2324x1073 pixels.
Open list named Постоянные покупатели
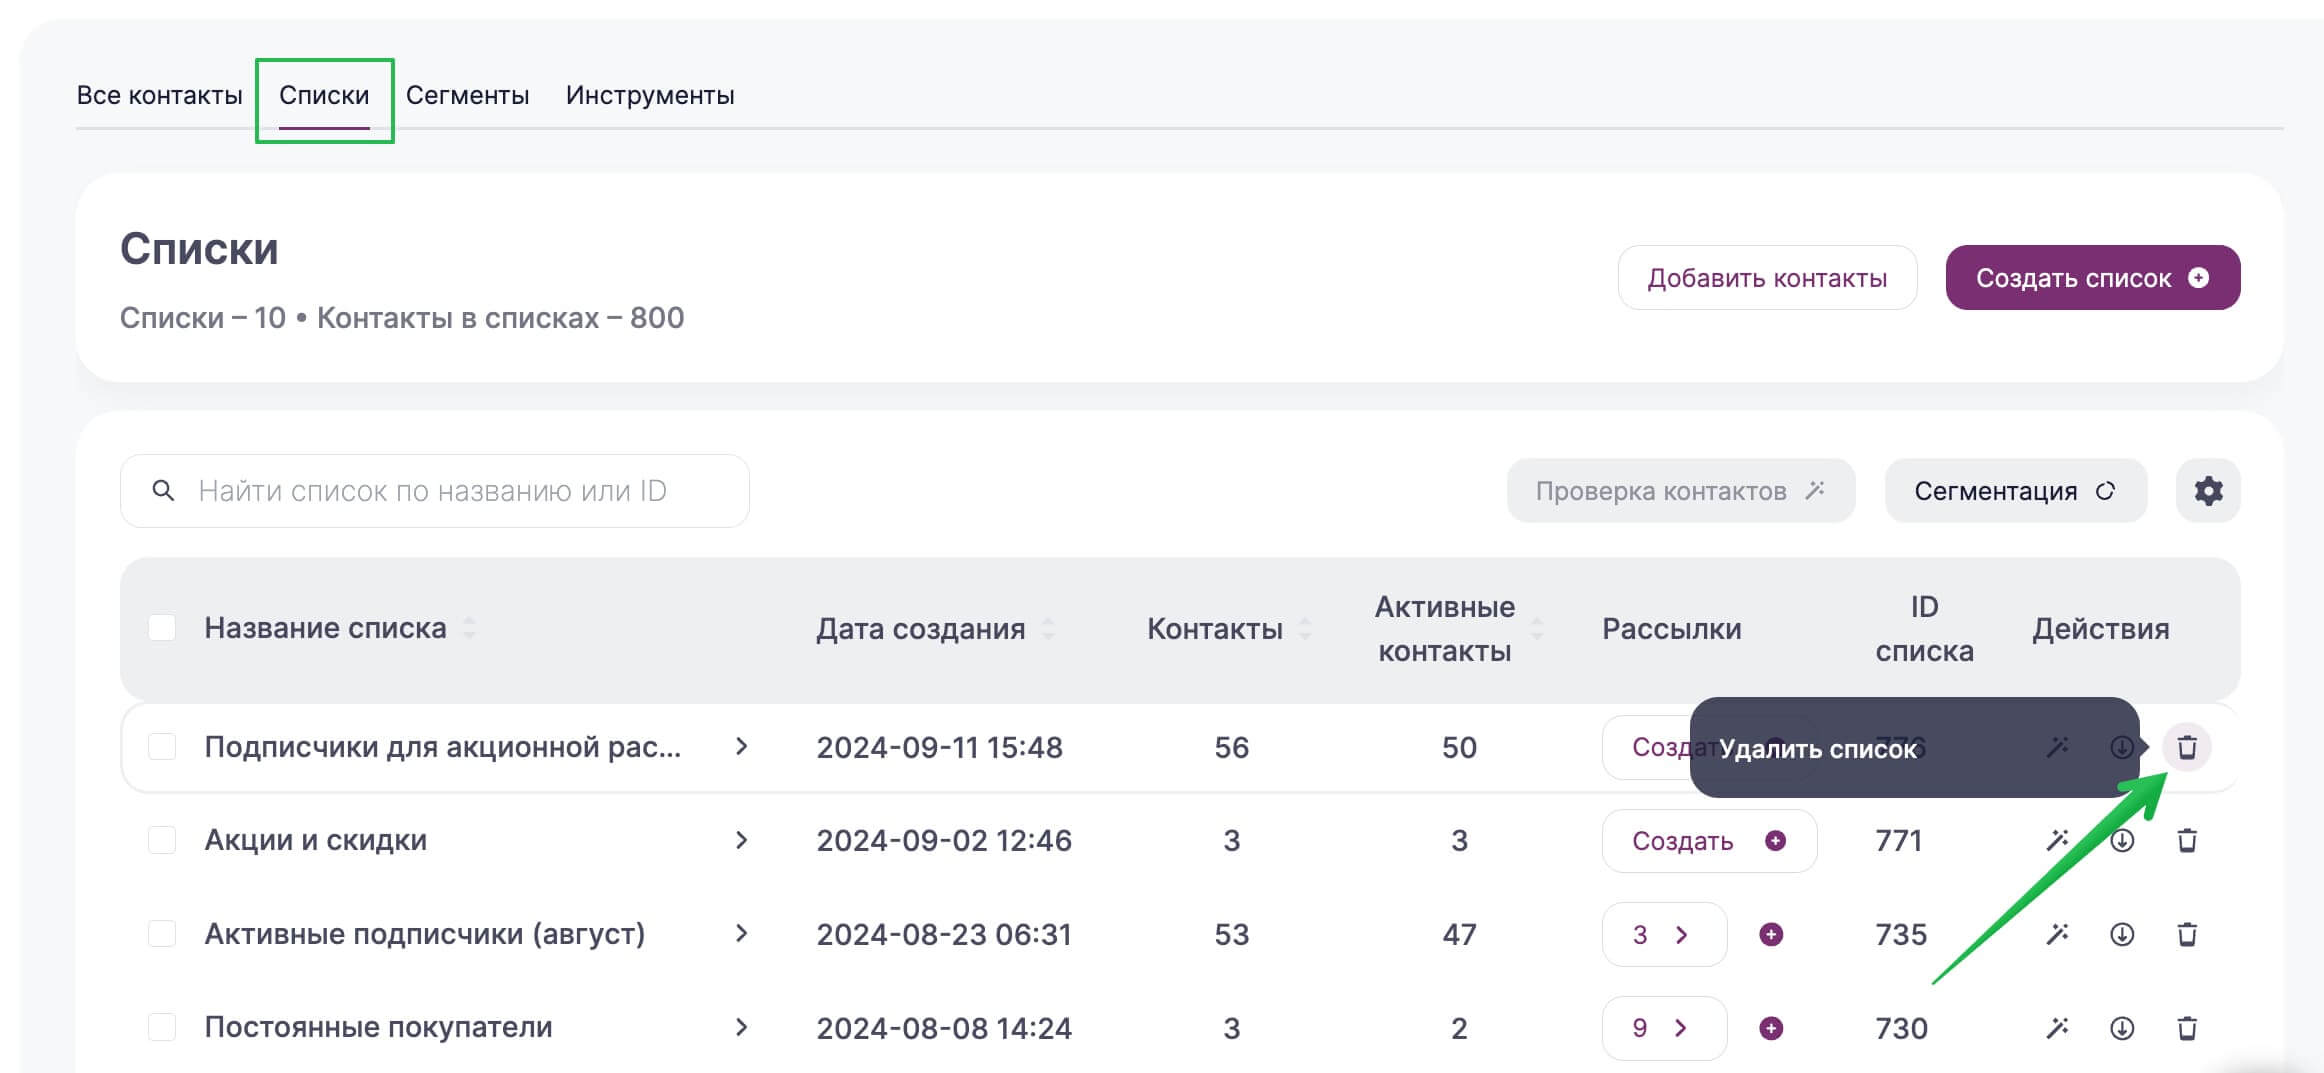point(378,1027)
